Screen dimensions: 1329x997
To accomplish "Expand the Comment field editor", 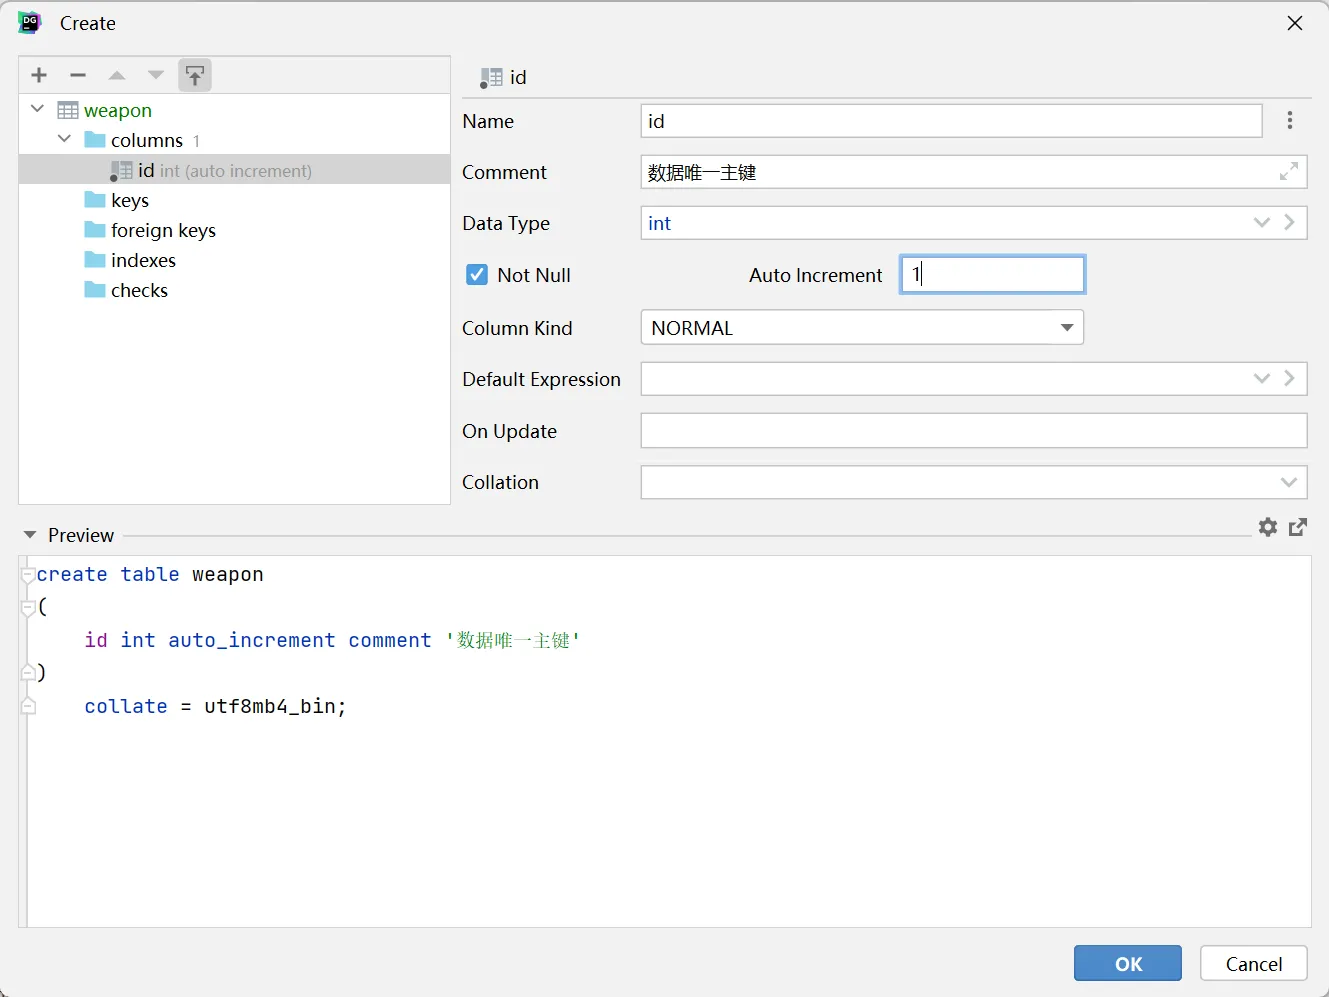I will coord(1289,172).
